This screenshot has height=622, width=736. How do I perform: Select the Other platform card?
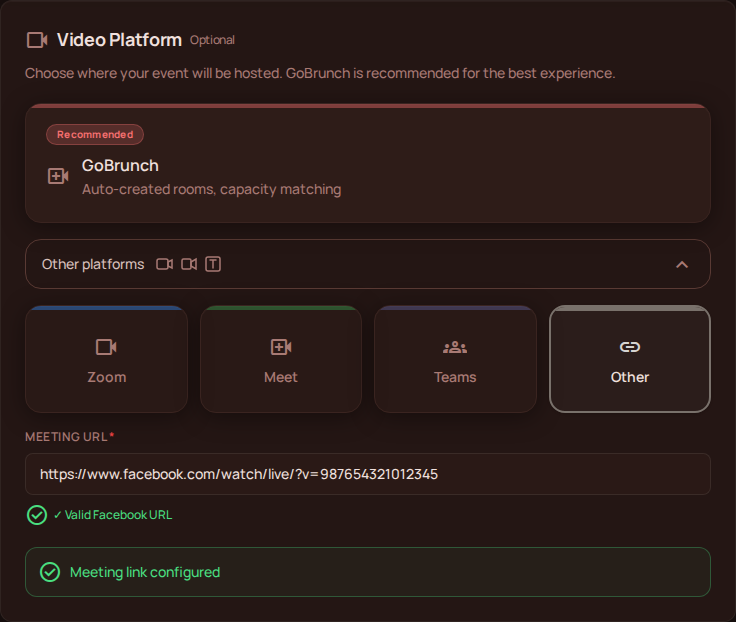click(x=630, y=360)
